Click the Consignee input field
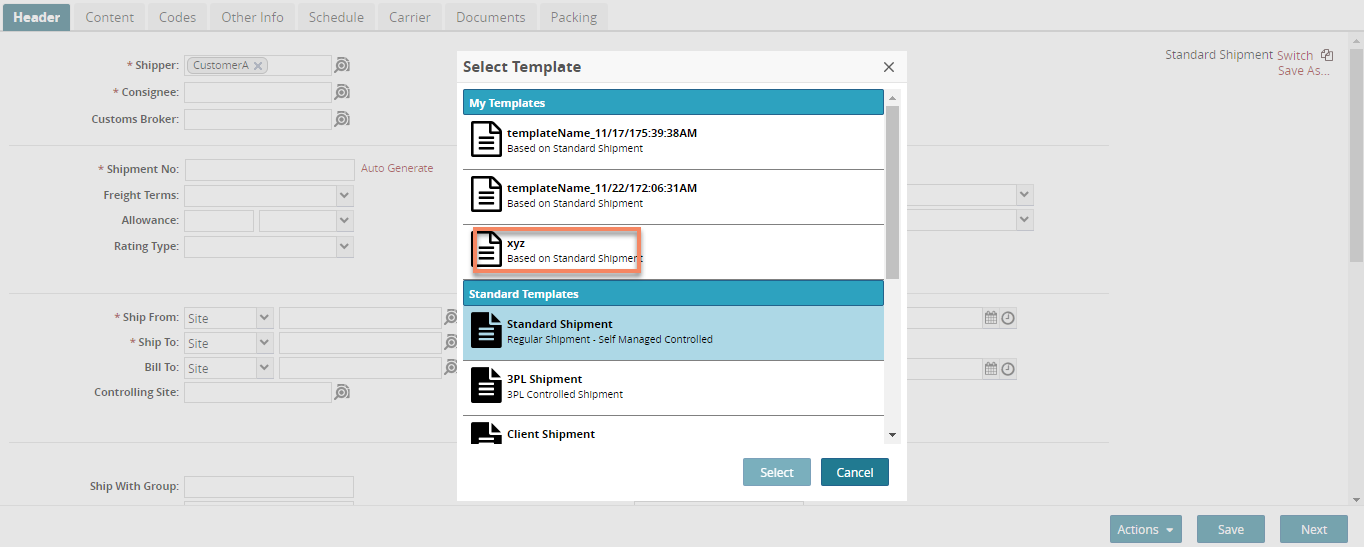Viewport: 1364px width, 547px height. tap(257, 92)
